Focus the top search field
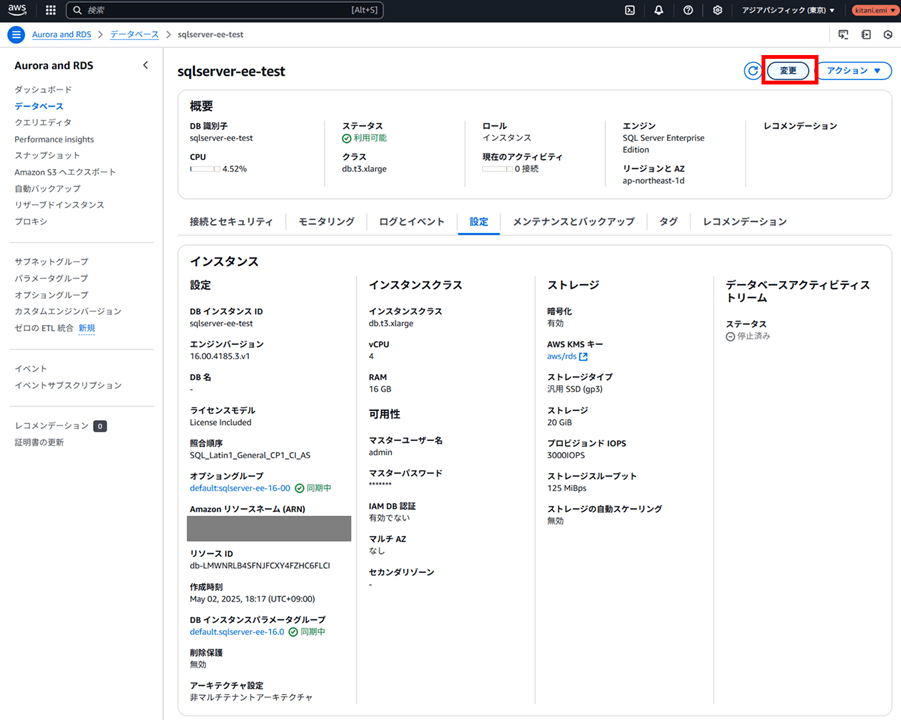901x720 pixels. (225, 10)
